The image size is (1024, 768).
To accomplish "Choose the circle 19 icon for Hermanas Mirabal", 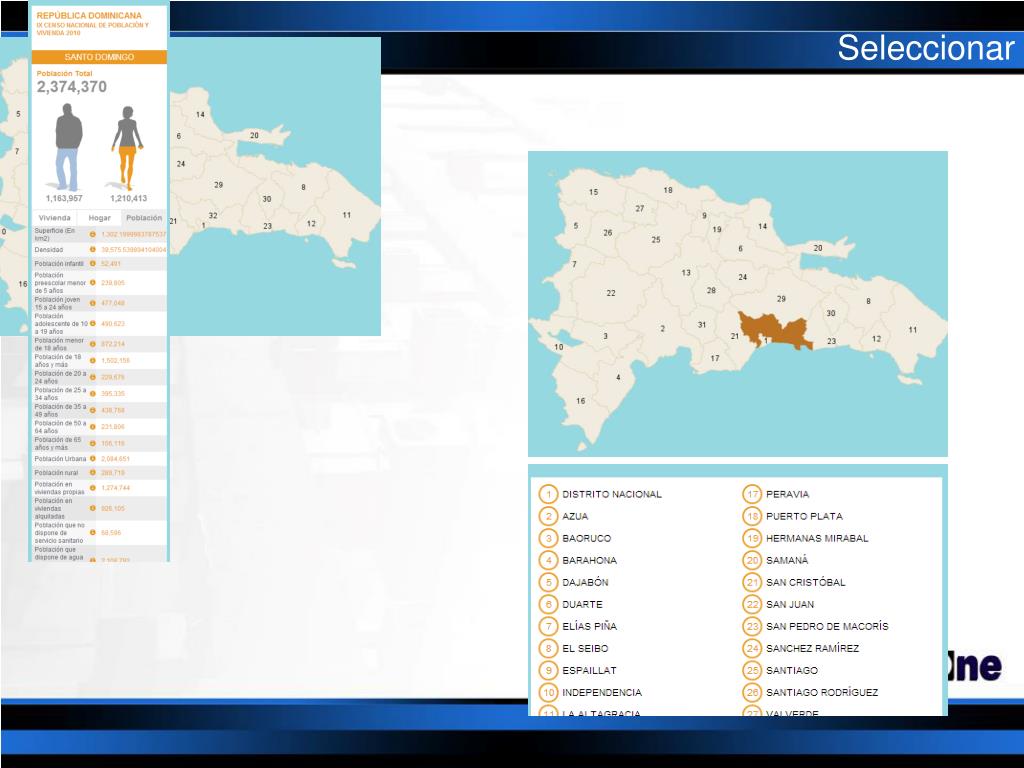I will tap(752, 539).
